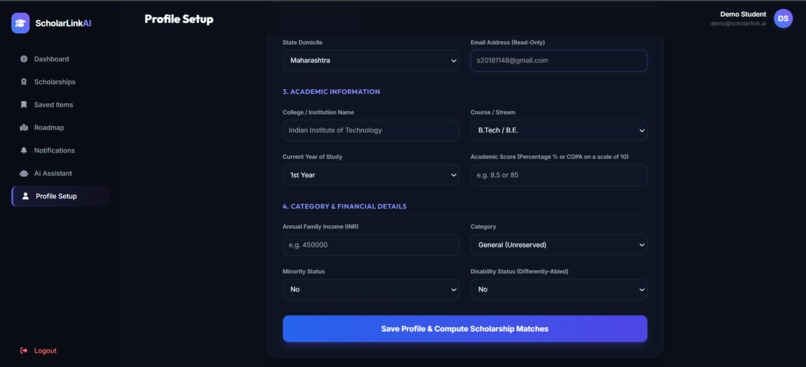Open the Course / Stream dropdown
This screenshot has height=367, width=806.
click(x=559, y=131)
